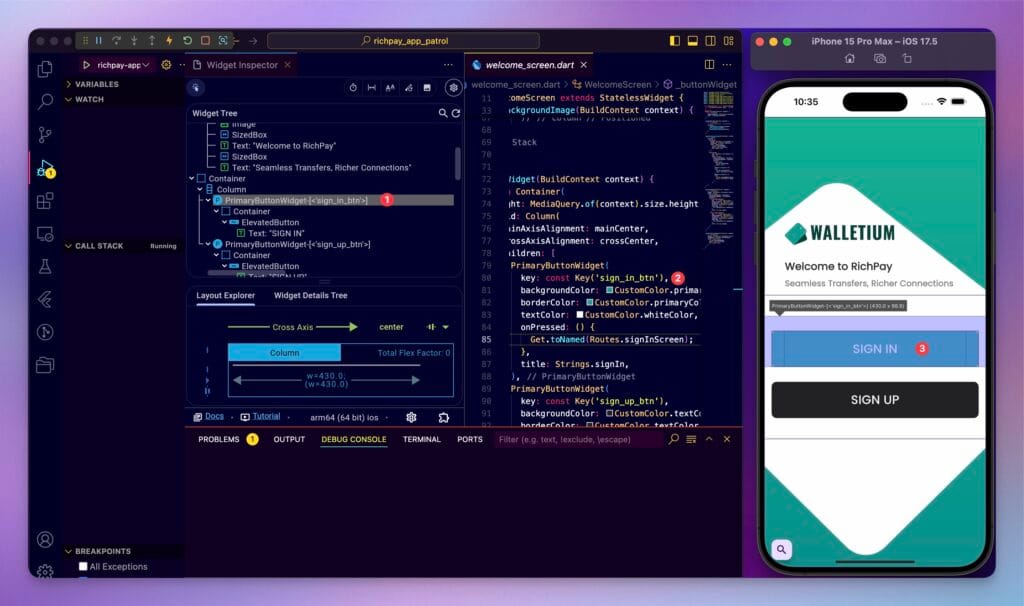Click the Step Over debug button
The height and width of the screenshot is (606, 1024).
point(116,40)
